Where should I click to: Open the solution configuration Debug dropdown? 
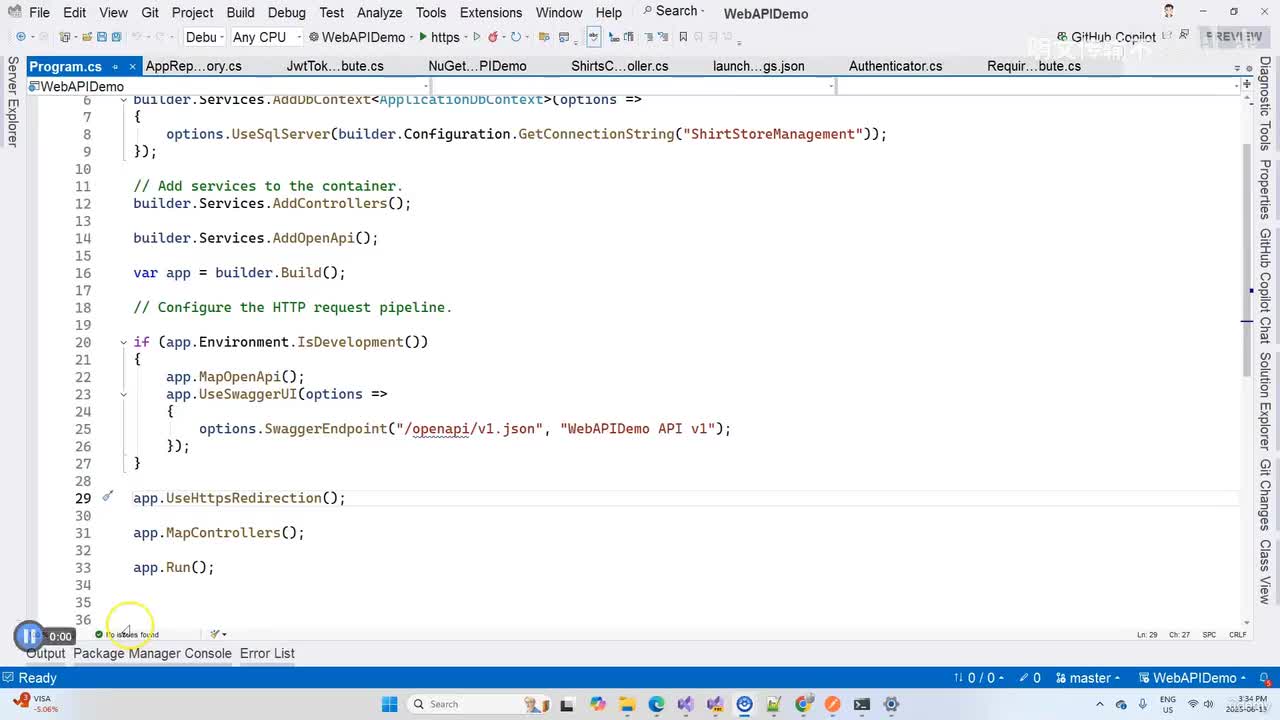205,37
